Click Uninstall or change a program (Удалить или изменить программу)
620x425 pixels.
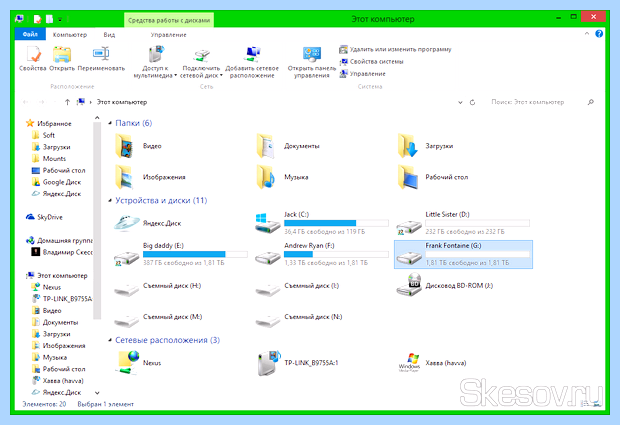tap(395, 49)
